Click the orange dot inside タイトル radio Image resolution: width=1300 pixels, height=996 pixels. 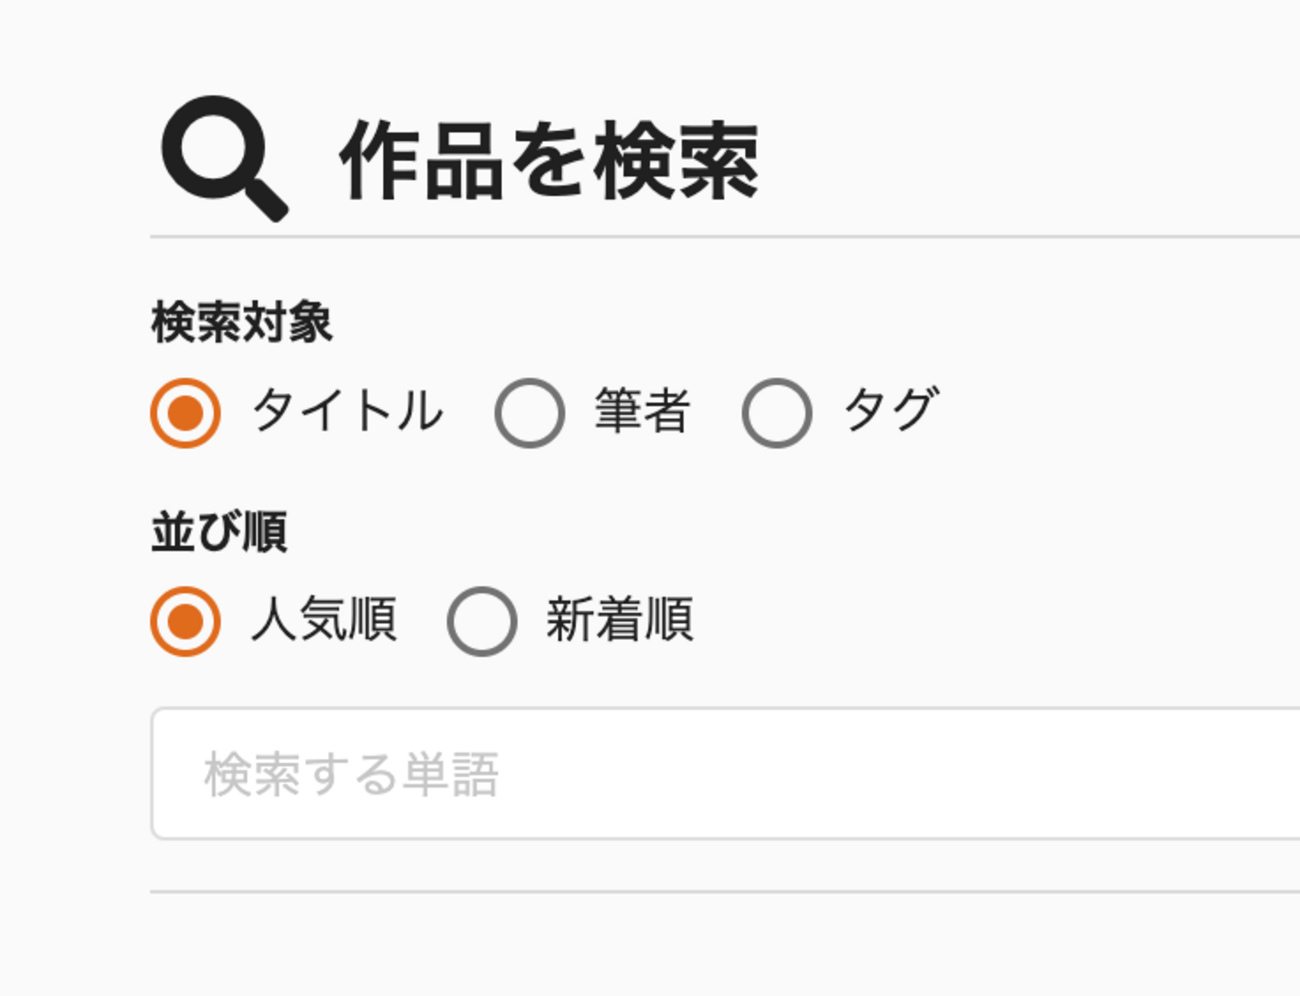[185, 413]
